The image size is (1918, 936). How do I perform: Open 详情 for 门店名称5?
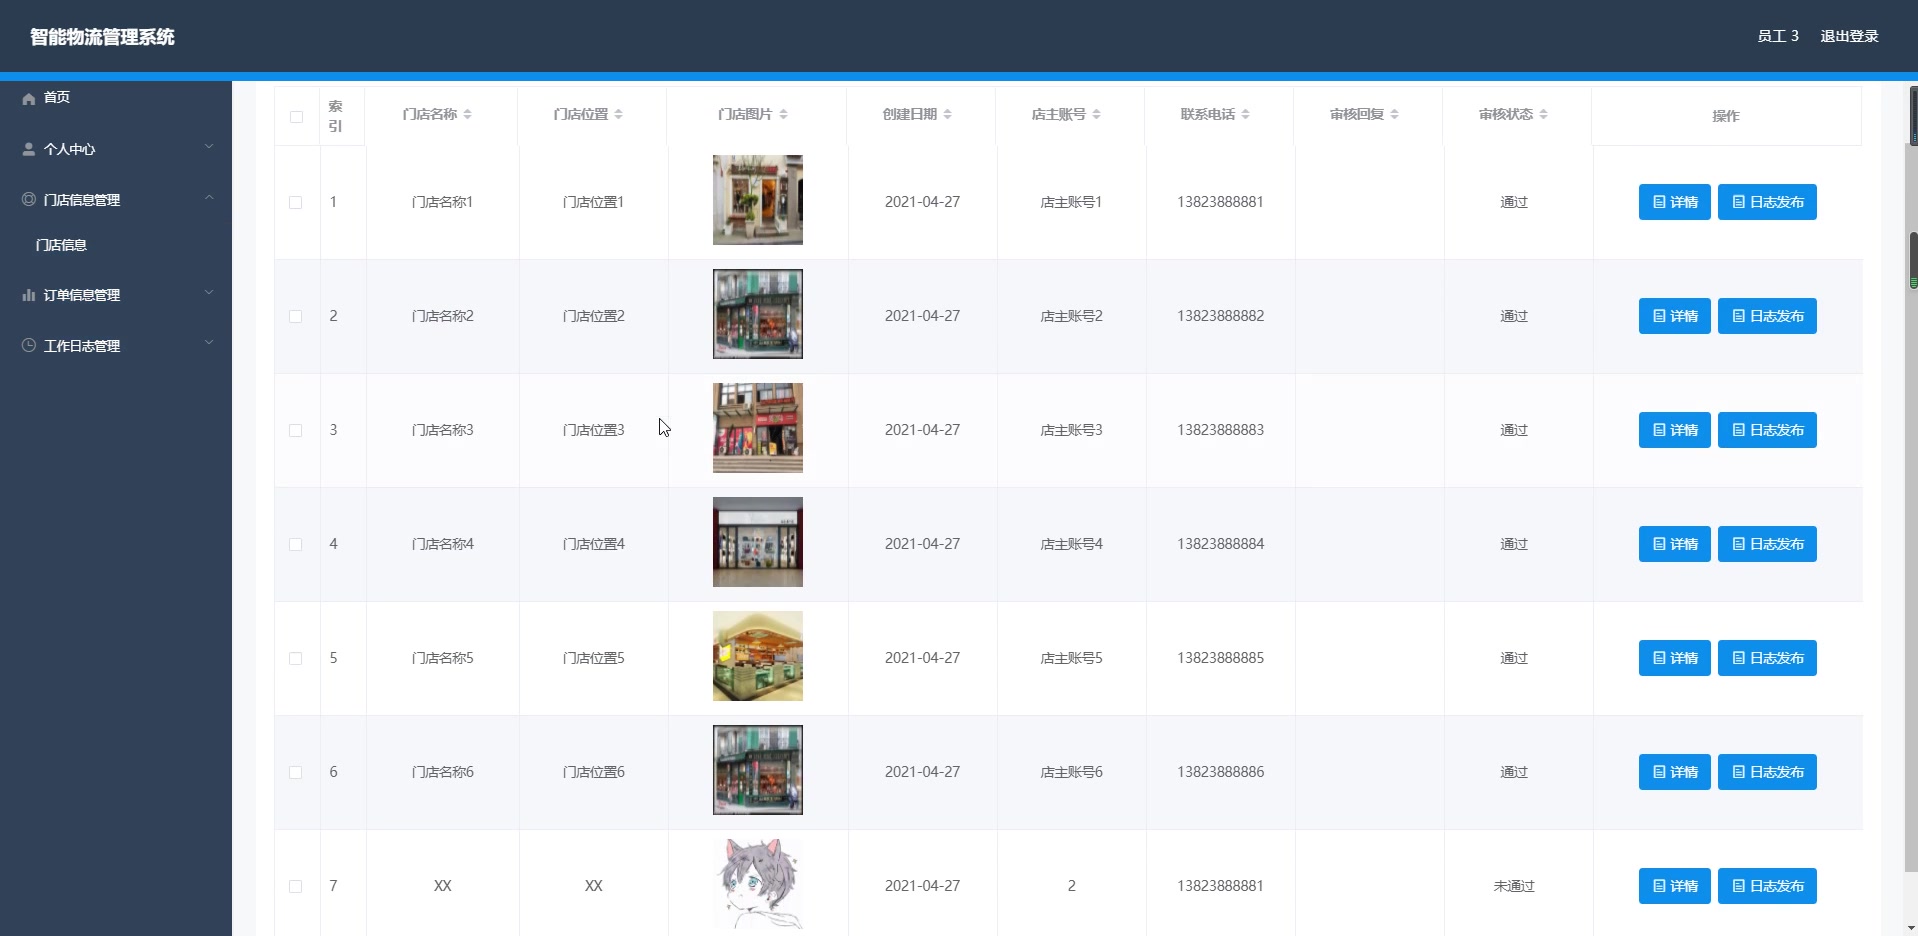tap(1675, 658)
